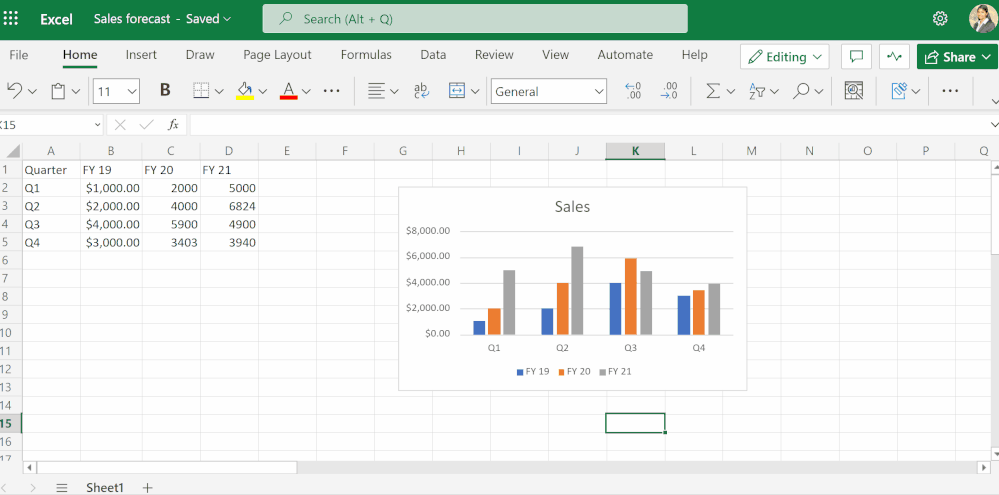The width and height of the screenshot is (999, 495).
Task: Click the text alignment icon
Action: tap(377, 91)
